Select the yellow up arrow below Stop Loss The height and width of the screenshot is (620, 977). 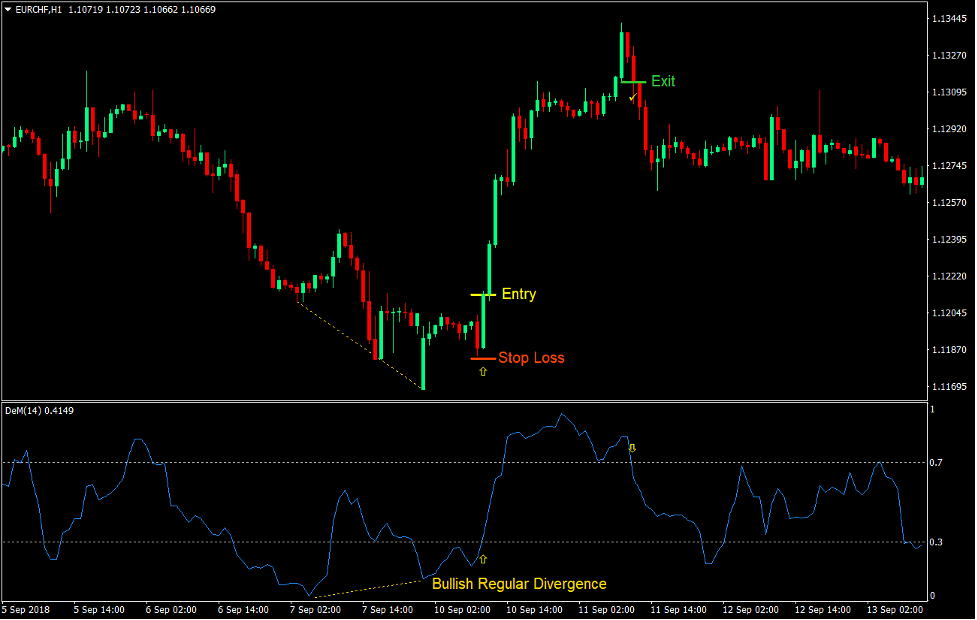(482, 371)
